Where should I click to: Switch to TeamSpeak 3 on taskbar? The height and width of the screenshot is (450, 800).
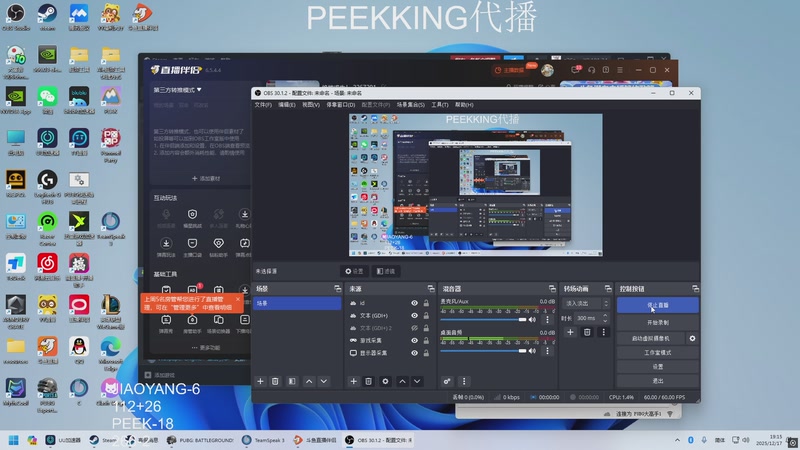click(x=264, y=440)
